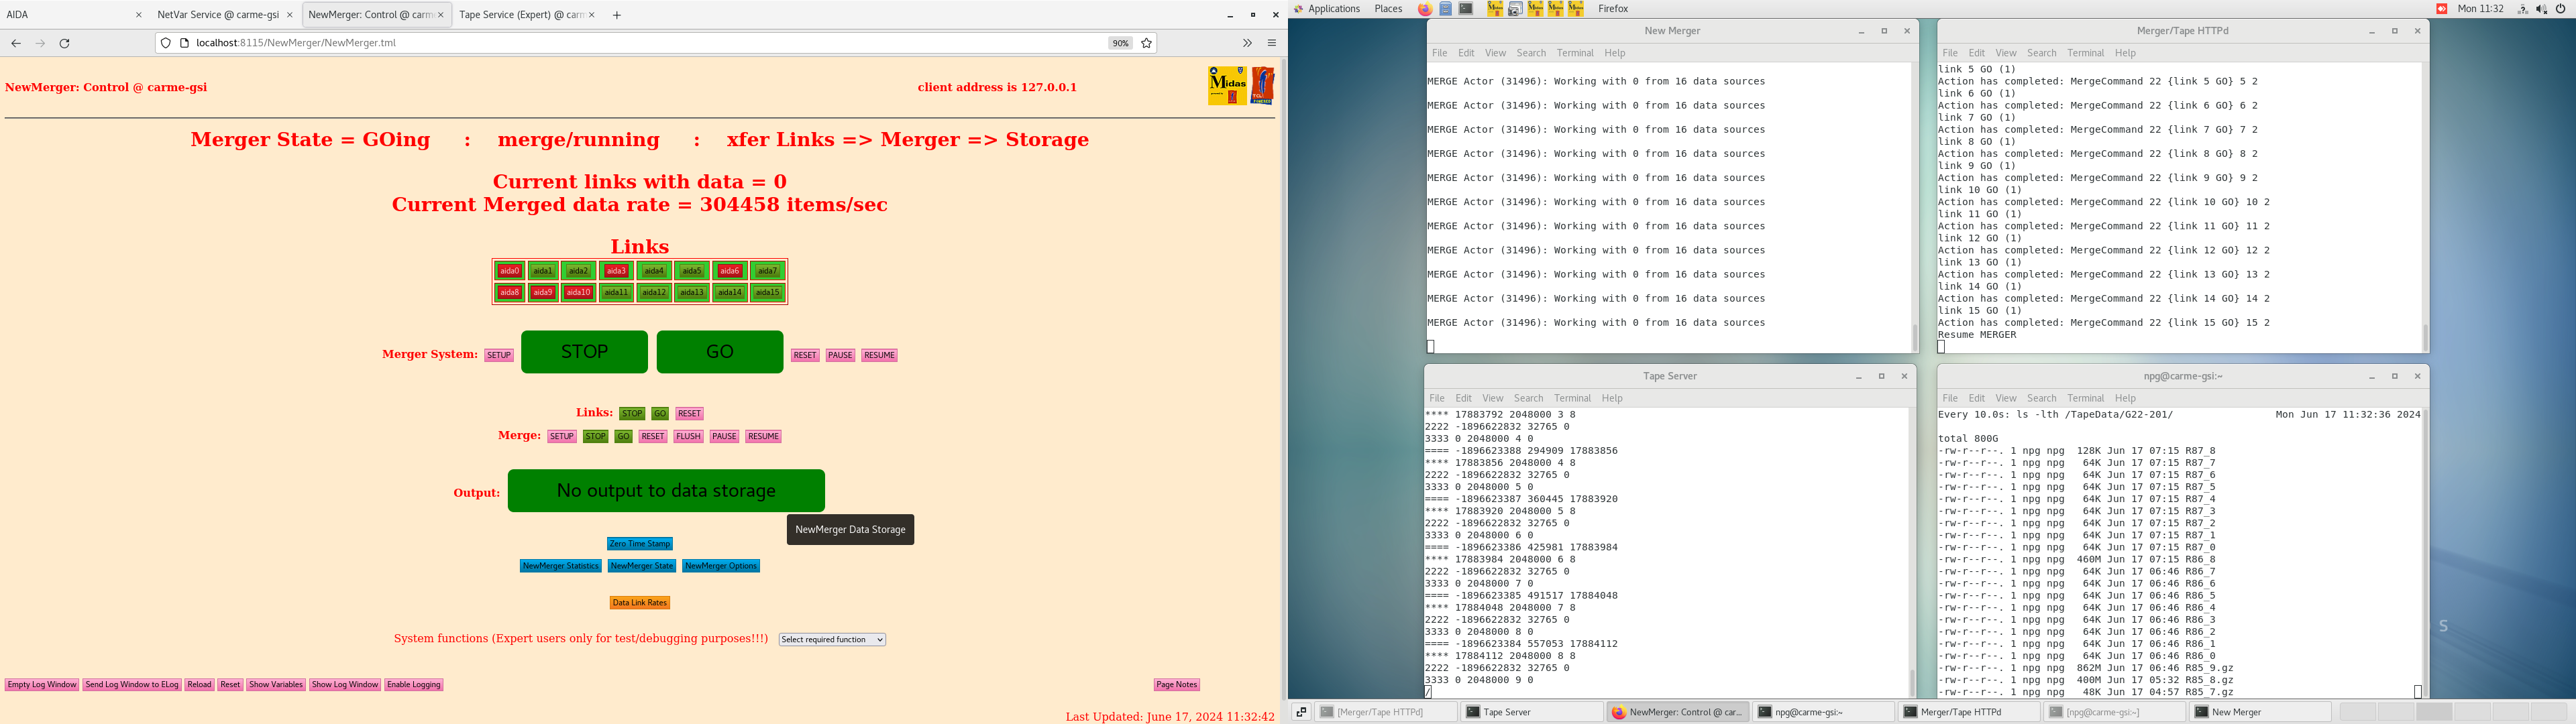This screenshot has width=2576, height=724.
Task: Open Terminal menu in New Merger window
Action: [x=1574, y=53]
